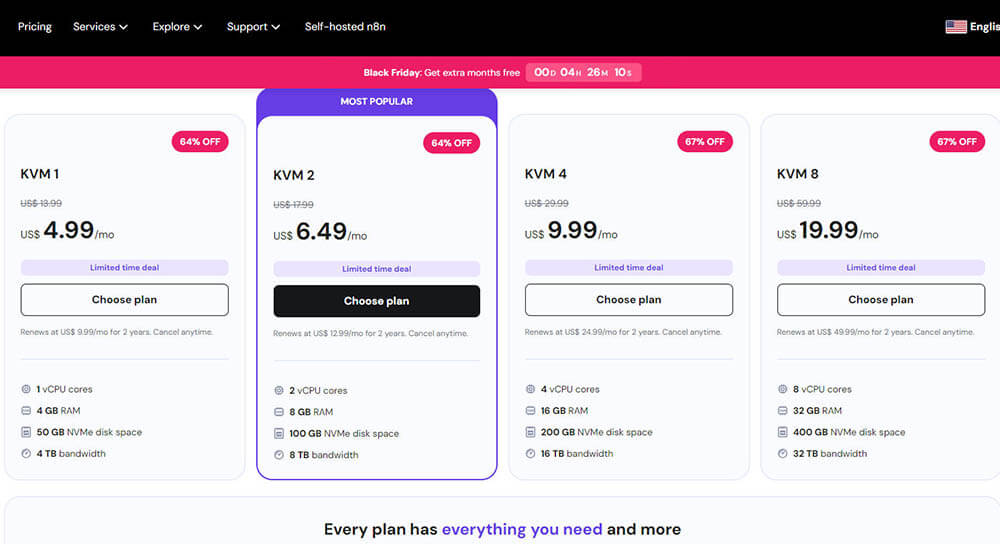Click the disk icon beside 100 GB NVMe
This screenshot has height=544, width=1000.
[278, 434]
